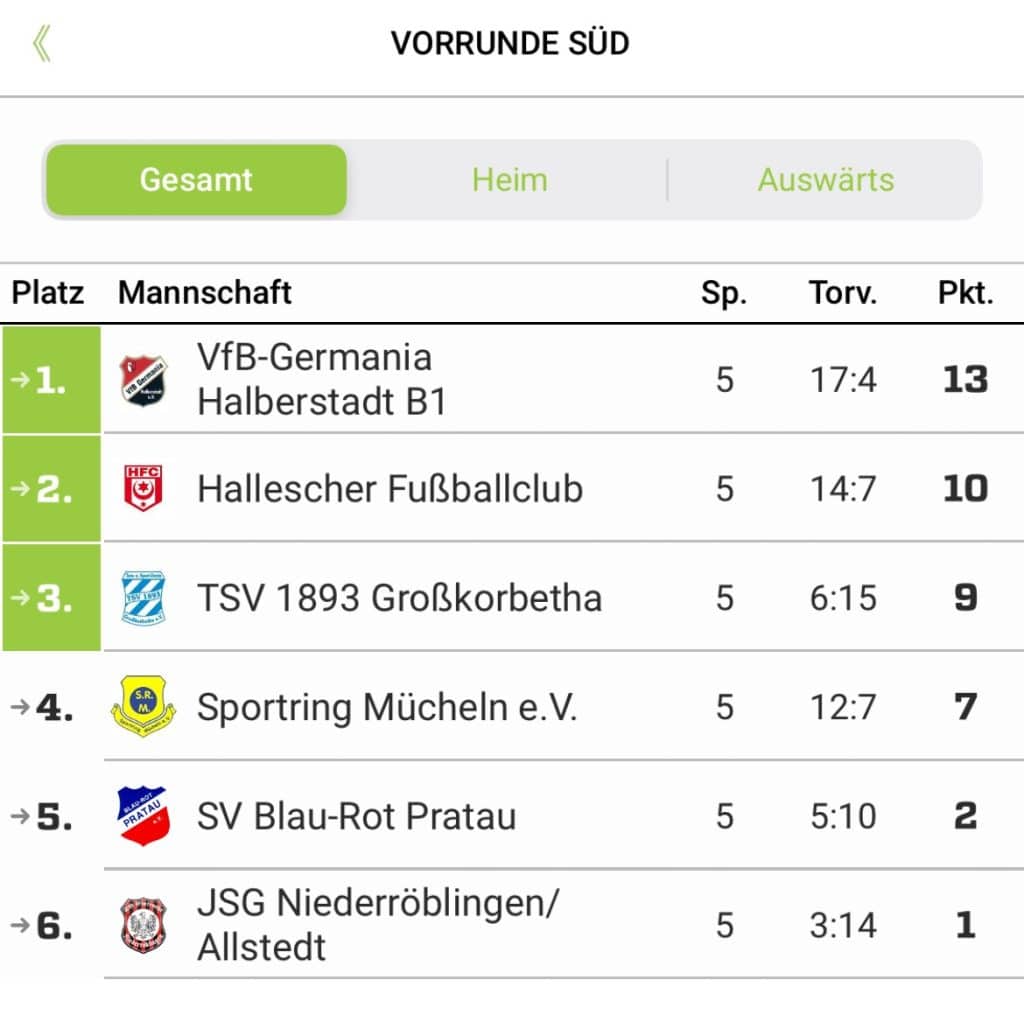Image resolution: width=1024 pixels, height=1015 pixels.
Task: Click SV Blau-Rot Pratau club logo
Action: (143, 816)
